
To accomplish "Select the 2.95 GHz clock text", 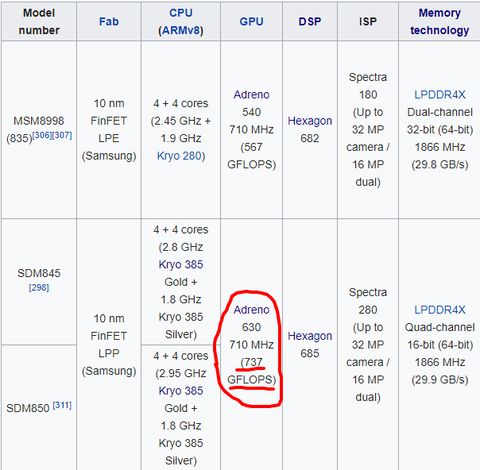I will (x=182, y=373).
